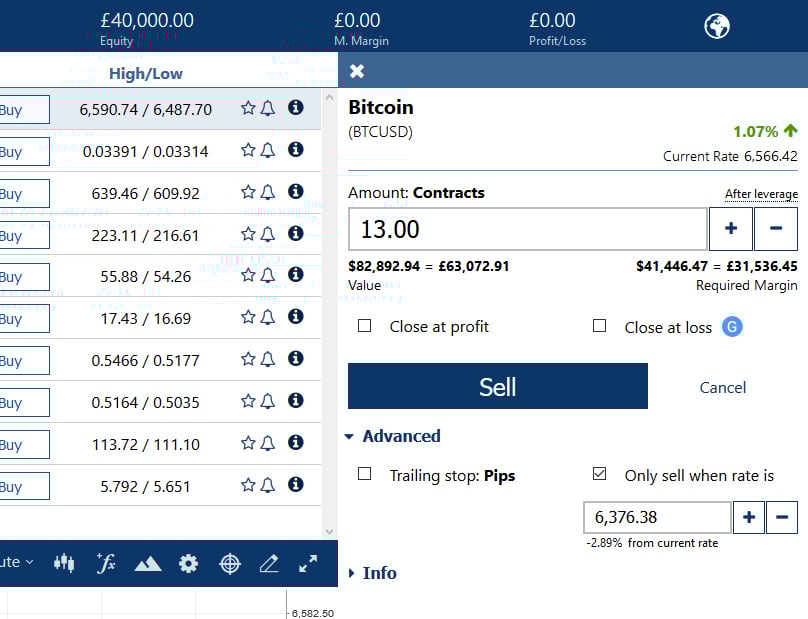Favorite the 0.03391 / 0.03314 row star

tap(248, 150)
